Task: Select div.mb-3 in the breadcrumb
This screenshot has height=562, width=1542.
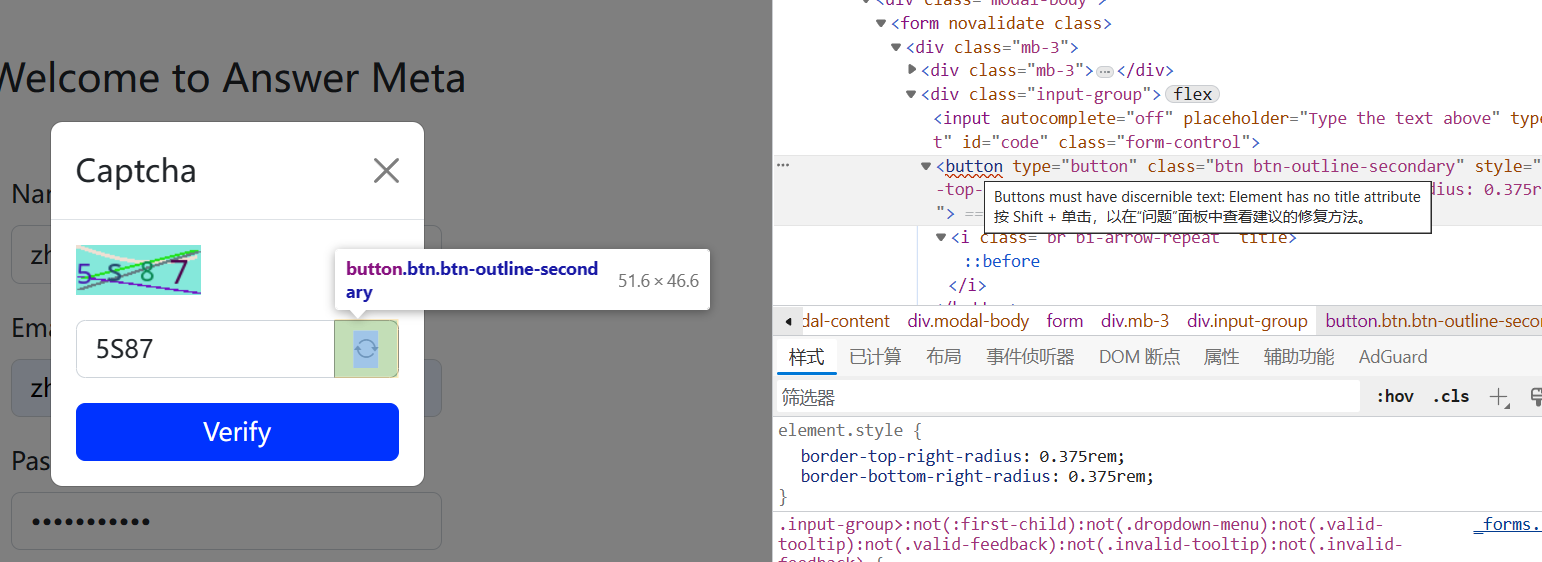Action: 1135,321
